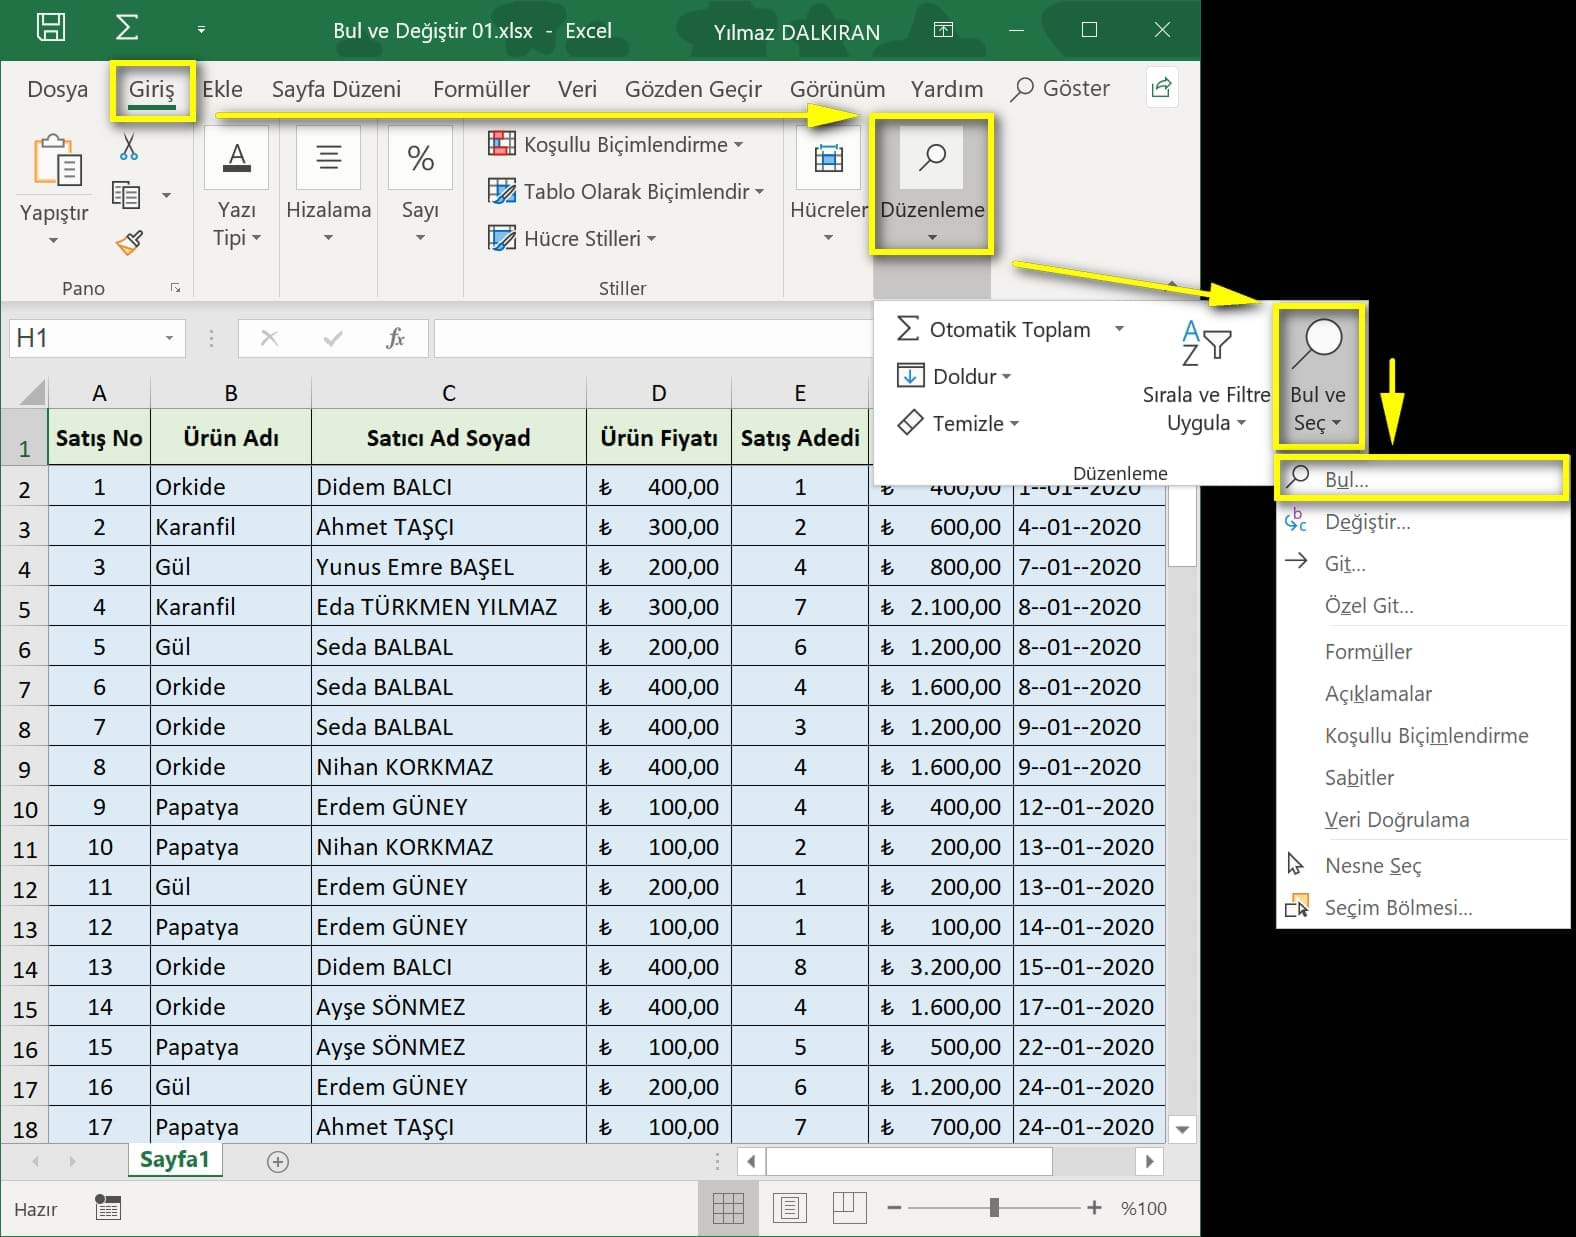Open the Sayı number format group
The height and width of the screenshot is (1237, 1576).
pos(420,188)
